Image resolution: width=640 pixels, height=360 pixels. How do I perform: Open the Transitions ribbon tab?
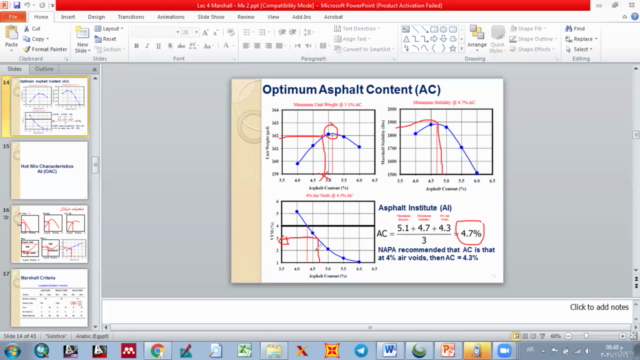131,17
